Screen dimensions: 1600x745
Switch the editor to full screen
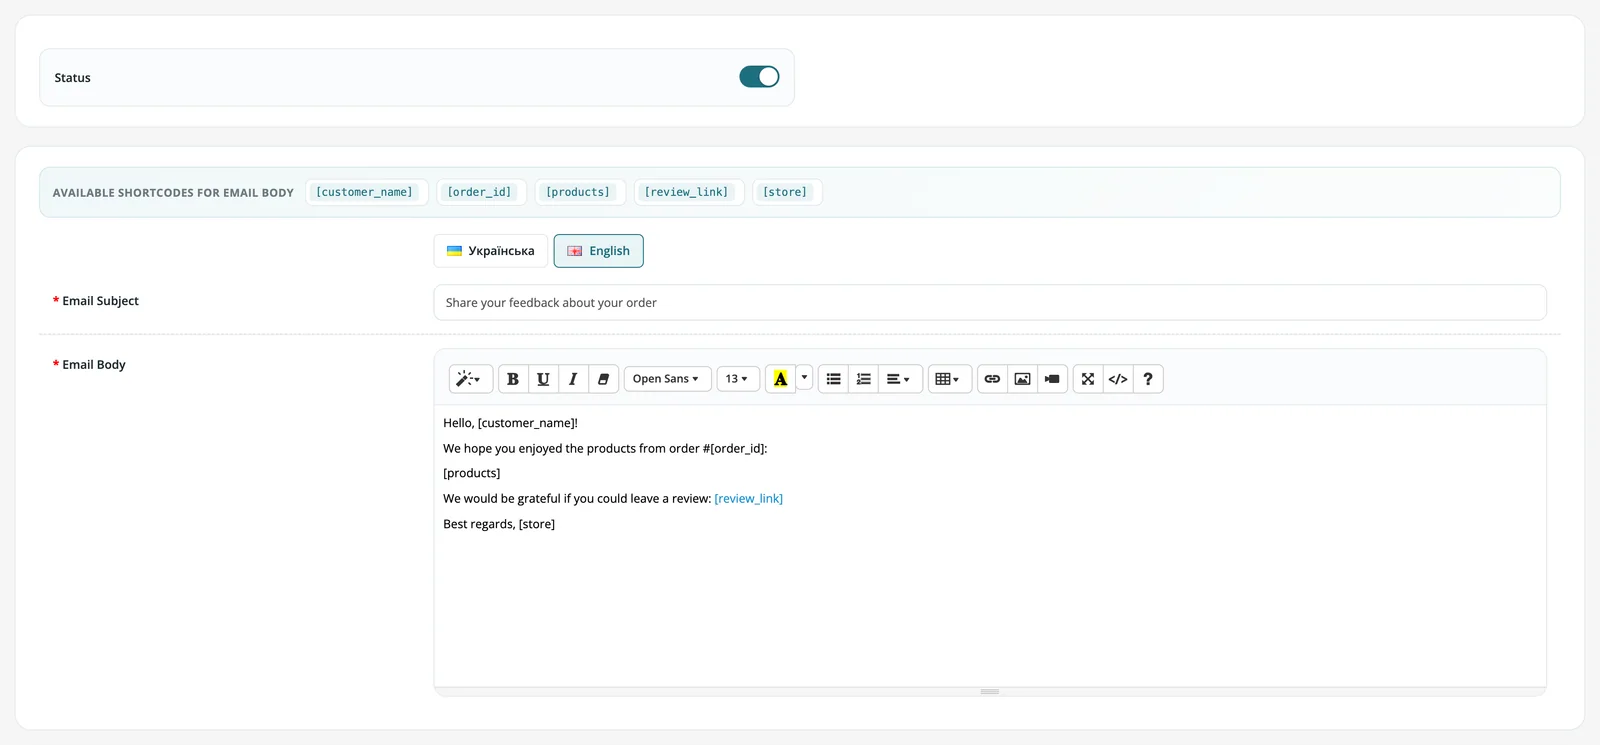[x=1088, y=379]
